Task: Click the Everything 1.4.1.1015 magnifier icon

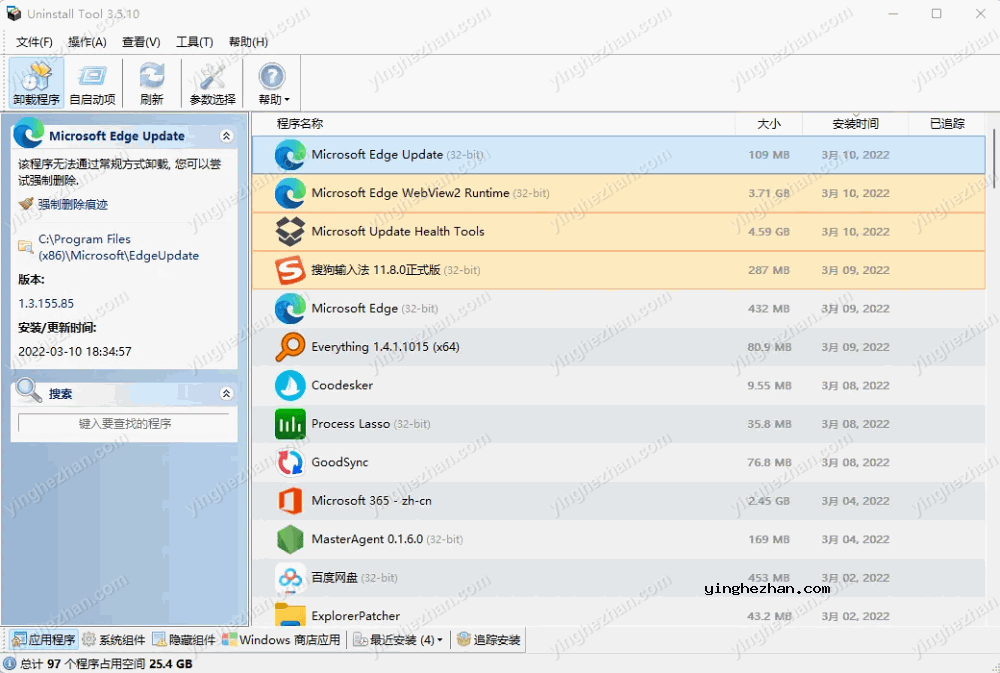Action: tap(290, 347)
